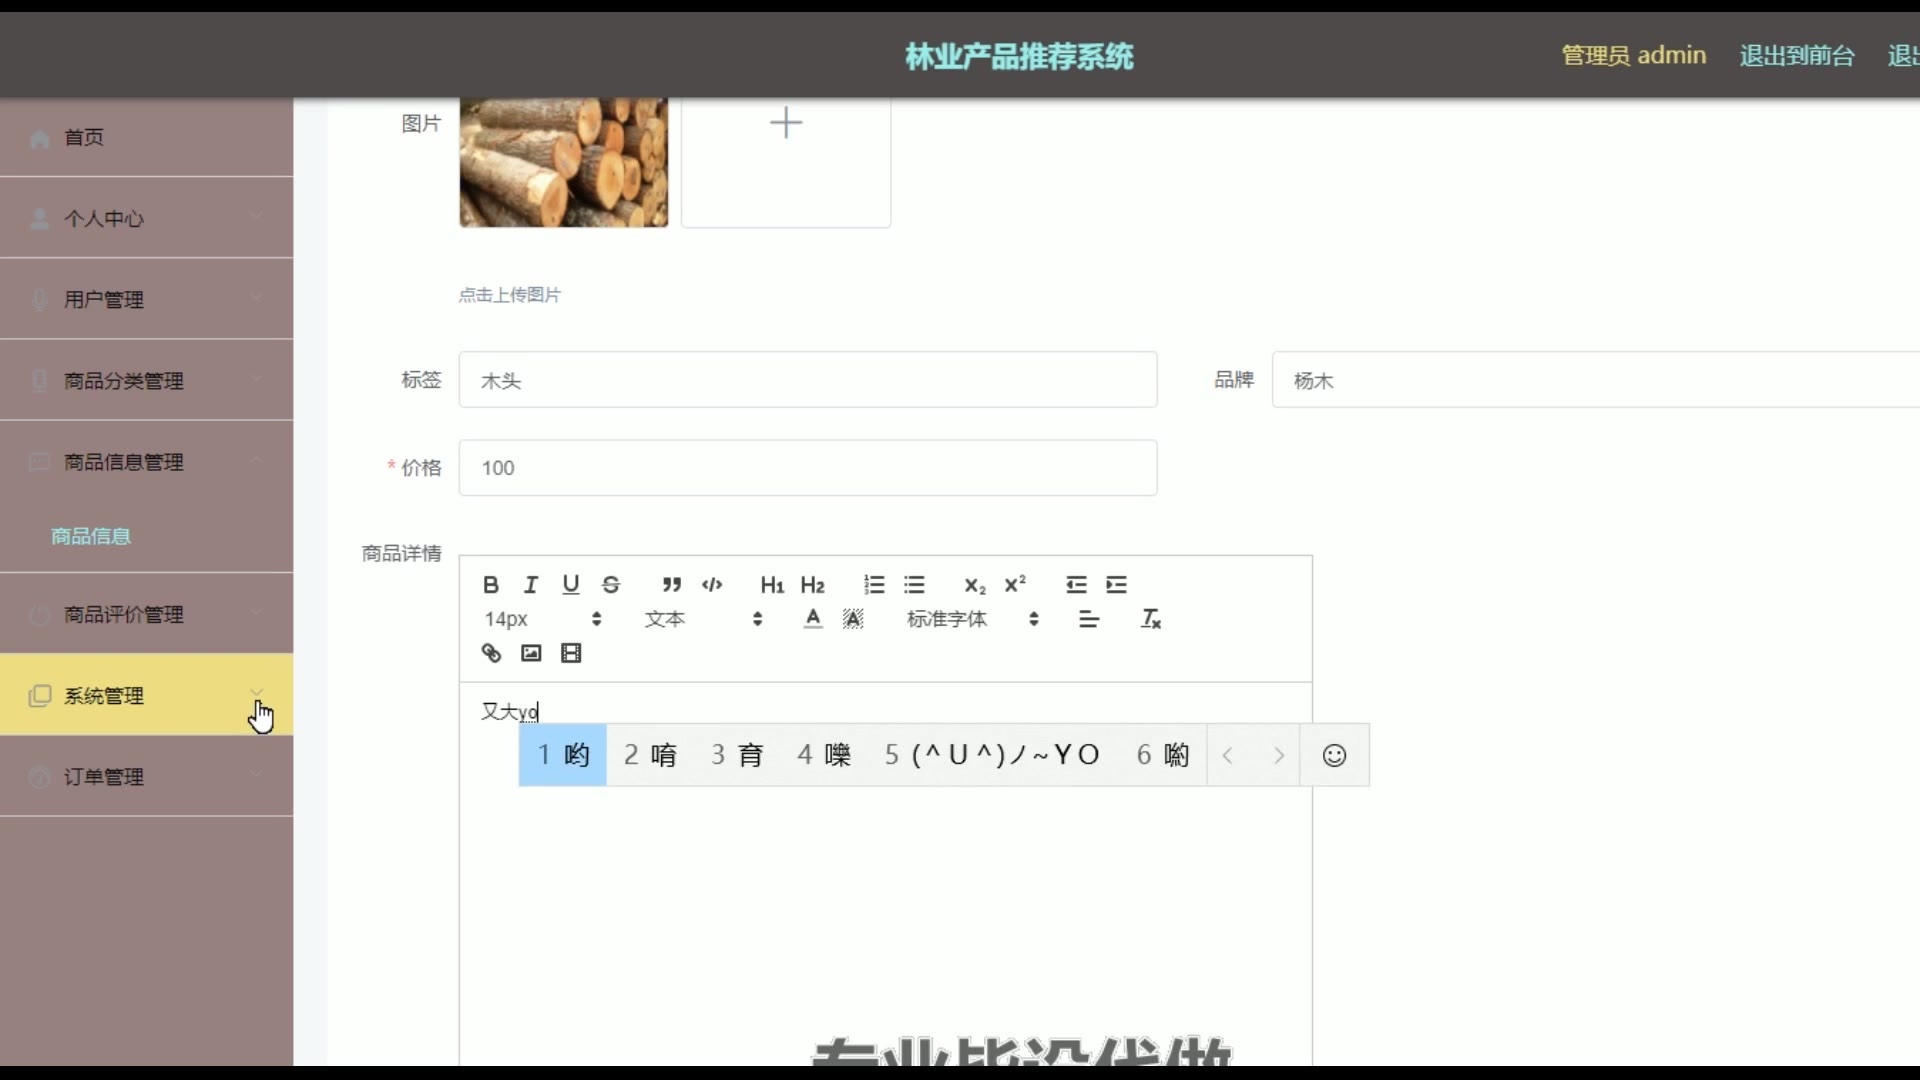1920x1080 pixels.
Task: Select IME candidate 3 育
Action: click(x=737, y=755)
